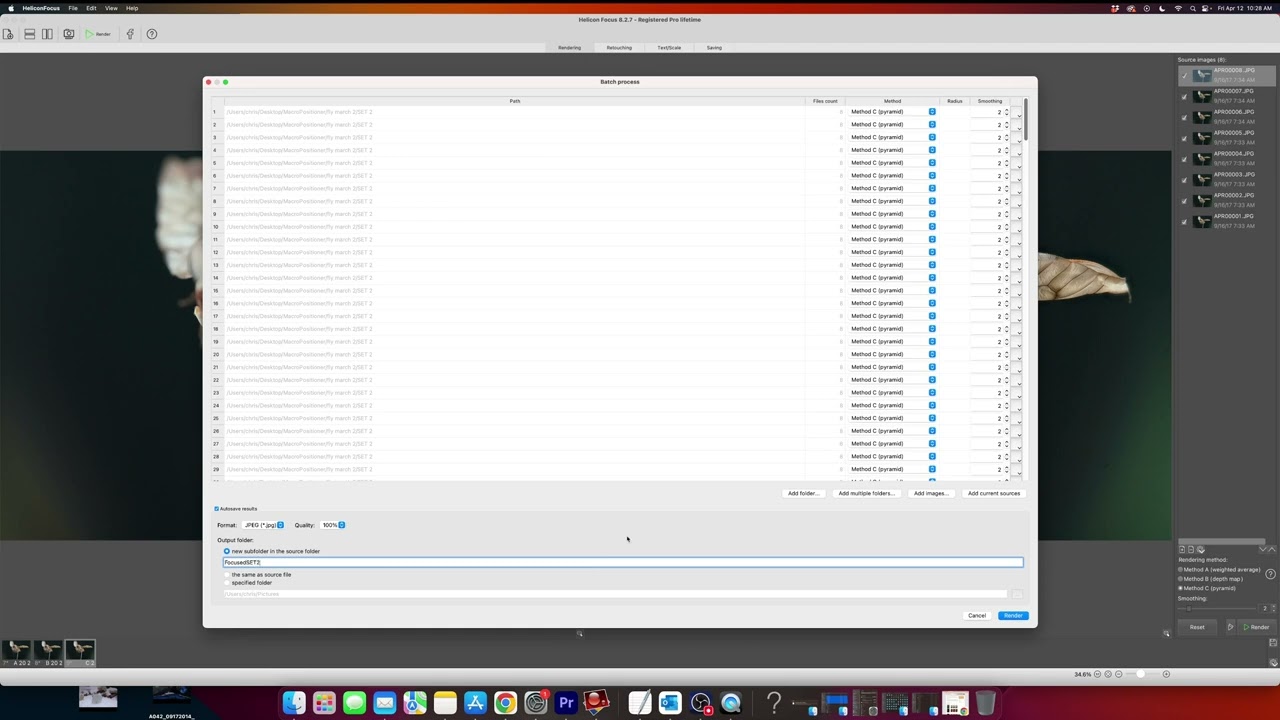The height and width of the screenshot is (720, 1280).
Task: Open the View menu
Action: point(111,8)
